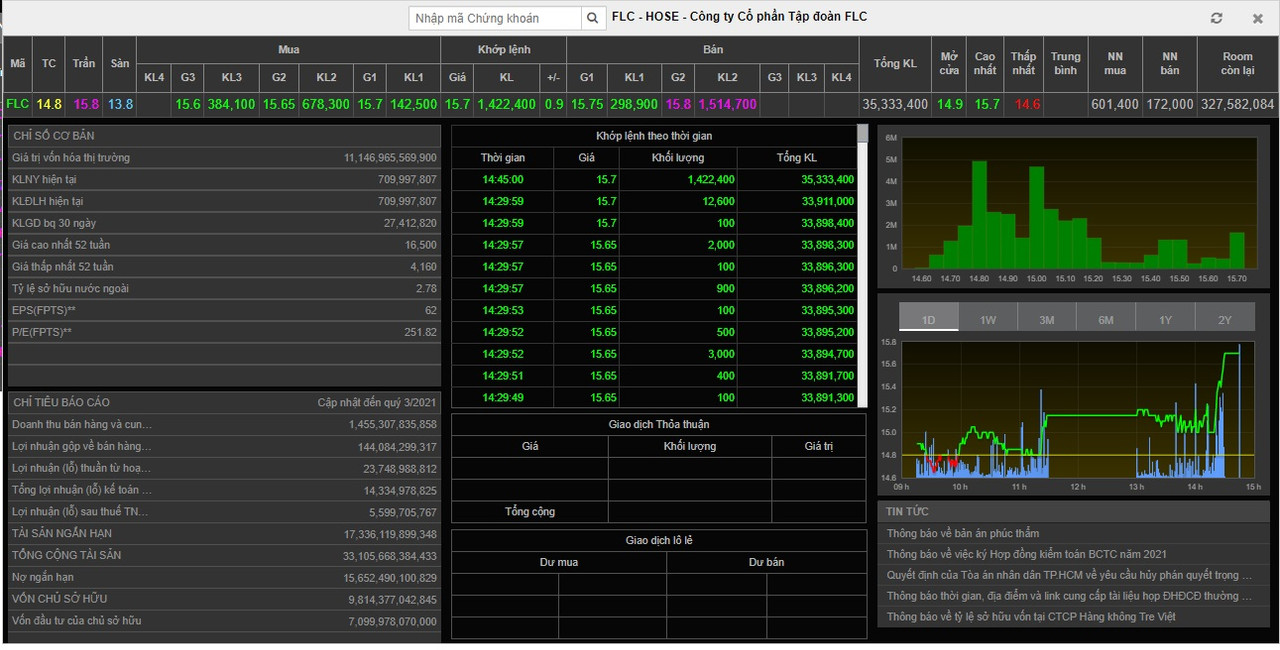Click matched volume 3,000

[719, 354]
